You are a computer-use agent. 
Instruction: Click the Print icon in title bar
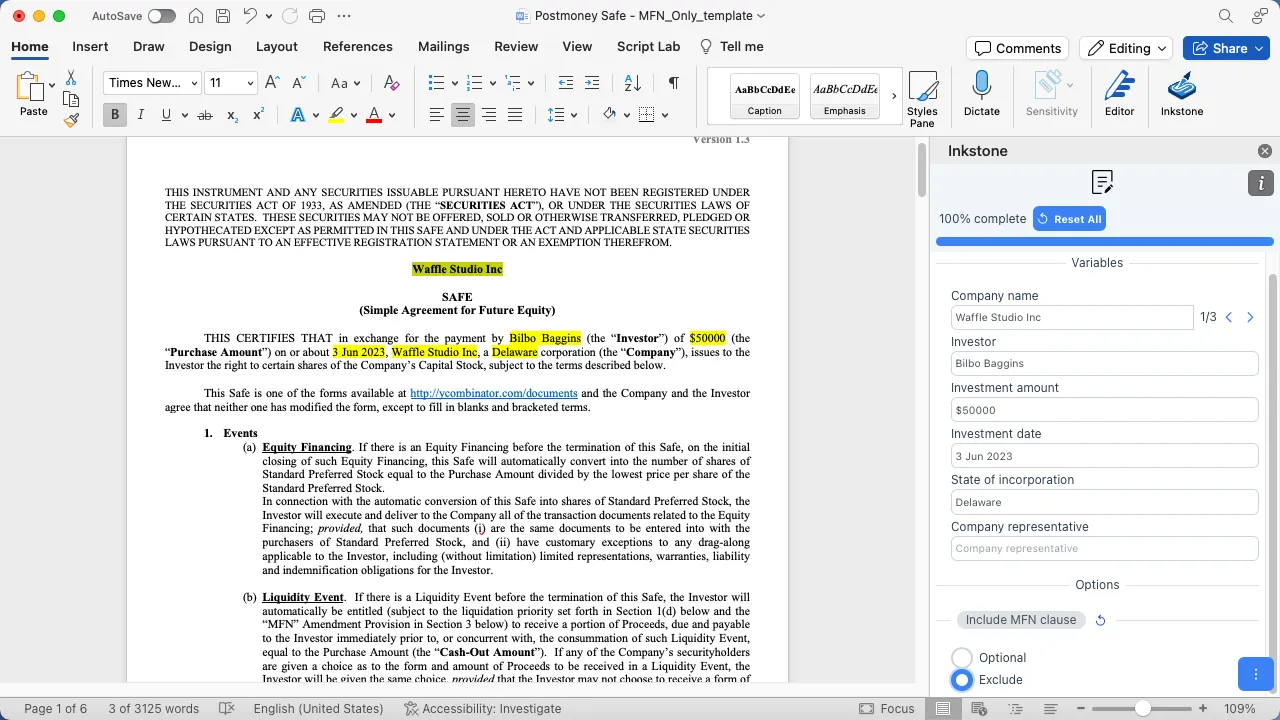(x=317, y=16)
